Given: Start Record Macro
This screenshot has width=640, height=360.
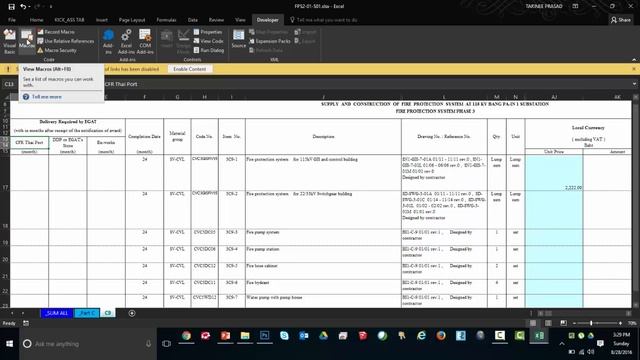Looking at the screenshot, I should pos(56,31).
